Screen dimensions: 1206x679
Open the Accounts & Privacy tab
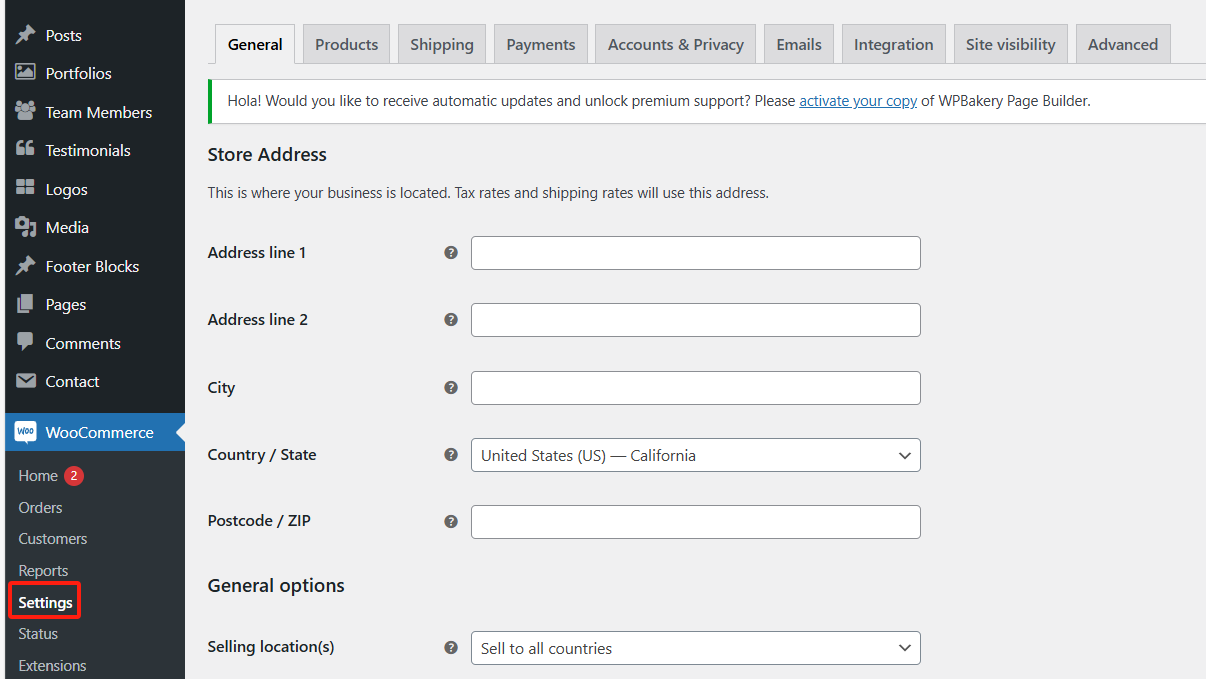[675, 43]
